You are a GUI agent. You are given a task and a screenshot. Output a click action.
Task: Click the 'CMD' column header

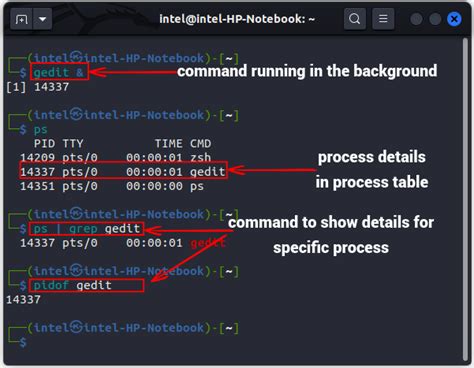[200, 144]
